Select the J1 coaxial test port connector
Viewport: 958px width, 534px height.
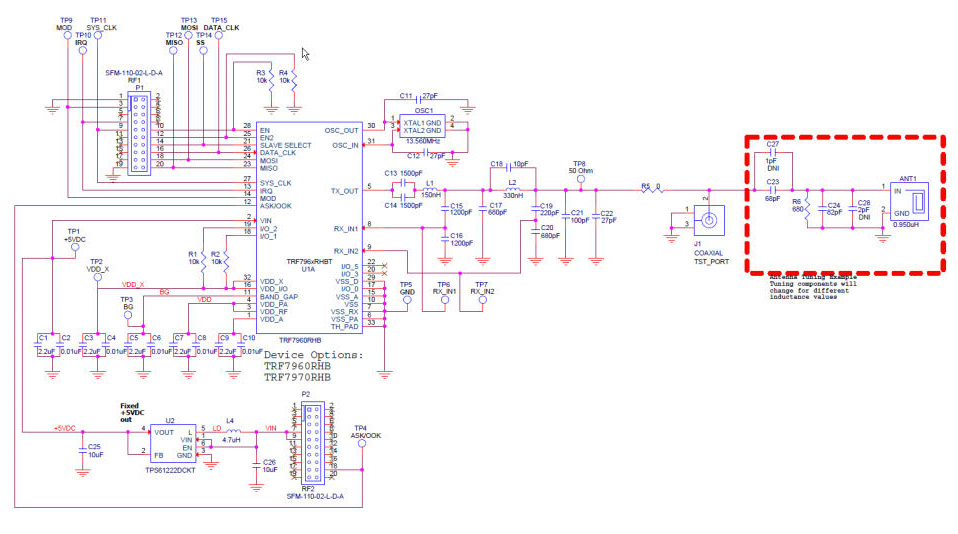pos(708,215)
